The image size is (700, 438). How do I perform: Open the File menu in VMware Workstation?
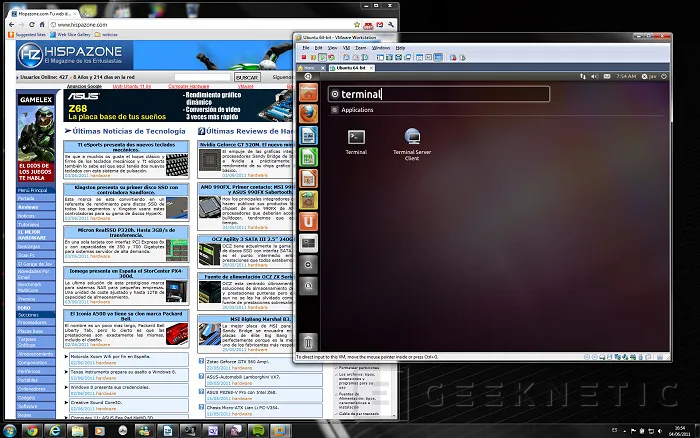pyautogui.click(x=306, y=48)
